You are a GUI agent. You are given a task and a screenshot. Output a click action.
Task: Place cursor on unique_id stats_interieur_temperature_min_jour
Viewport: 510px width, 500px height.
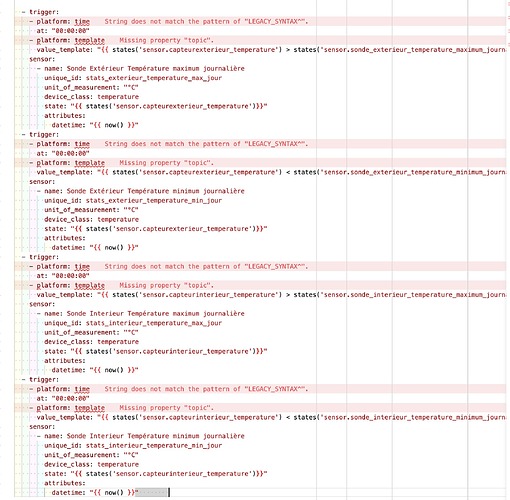tap(133, 446)
